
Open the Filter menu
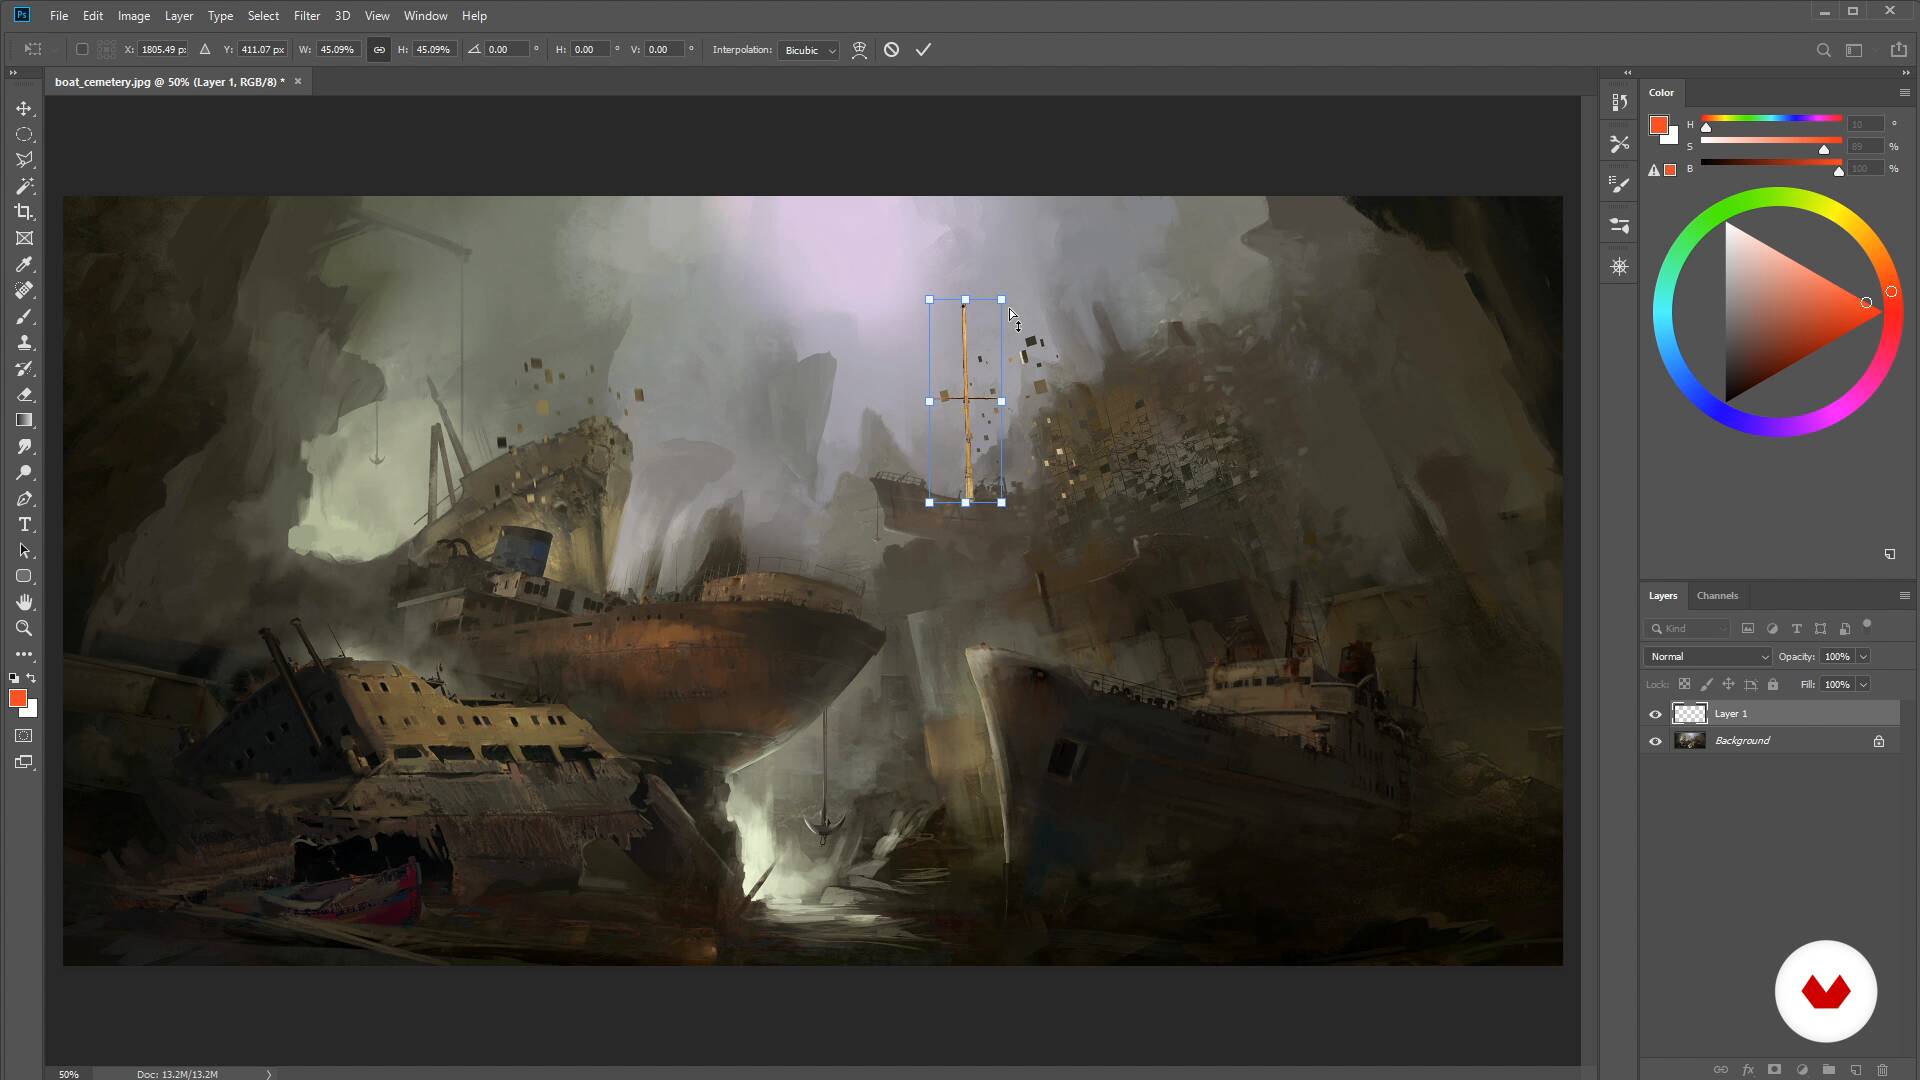tap(307, 16)
